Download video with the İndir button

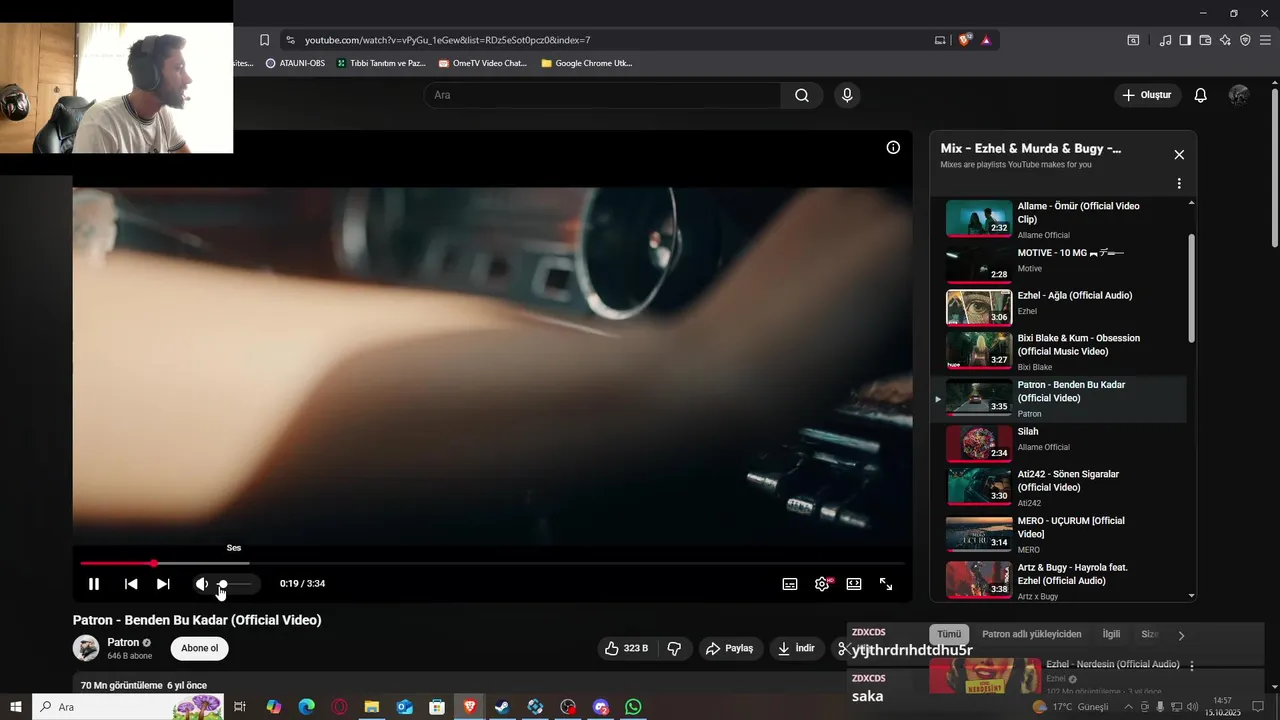(x=796, y=648)
